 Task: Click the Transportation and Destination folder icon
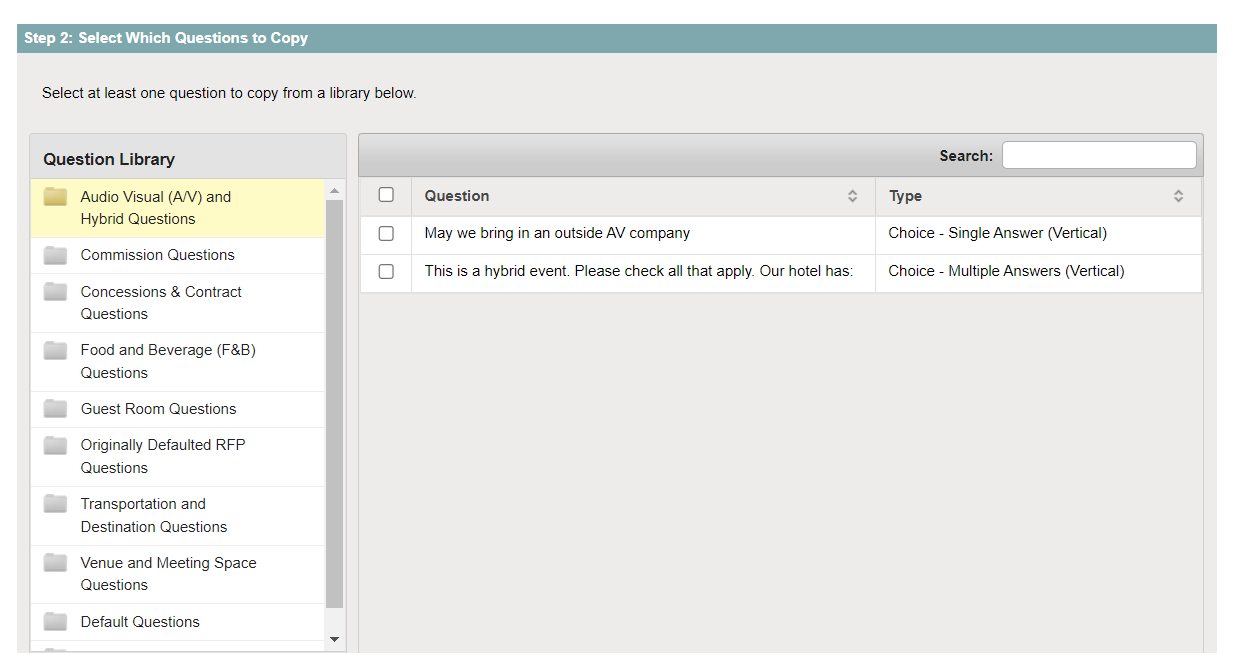coord(55,504)
